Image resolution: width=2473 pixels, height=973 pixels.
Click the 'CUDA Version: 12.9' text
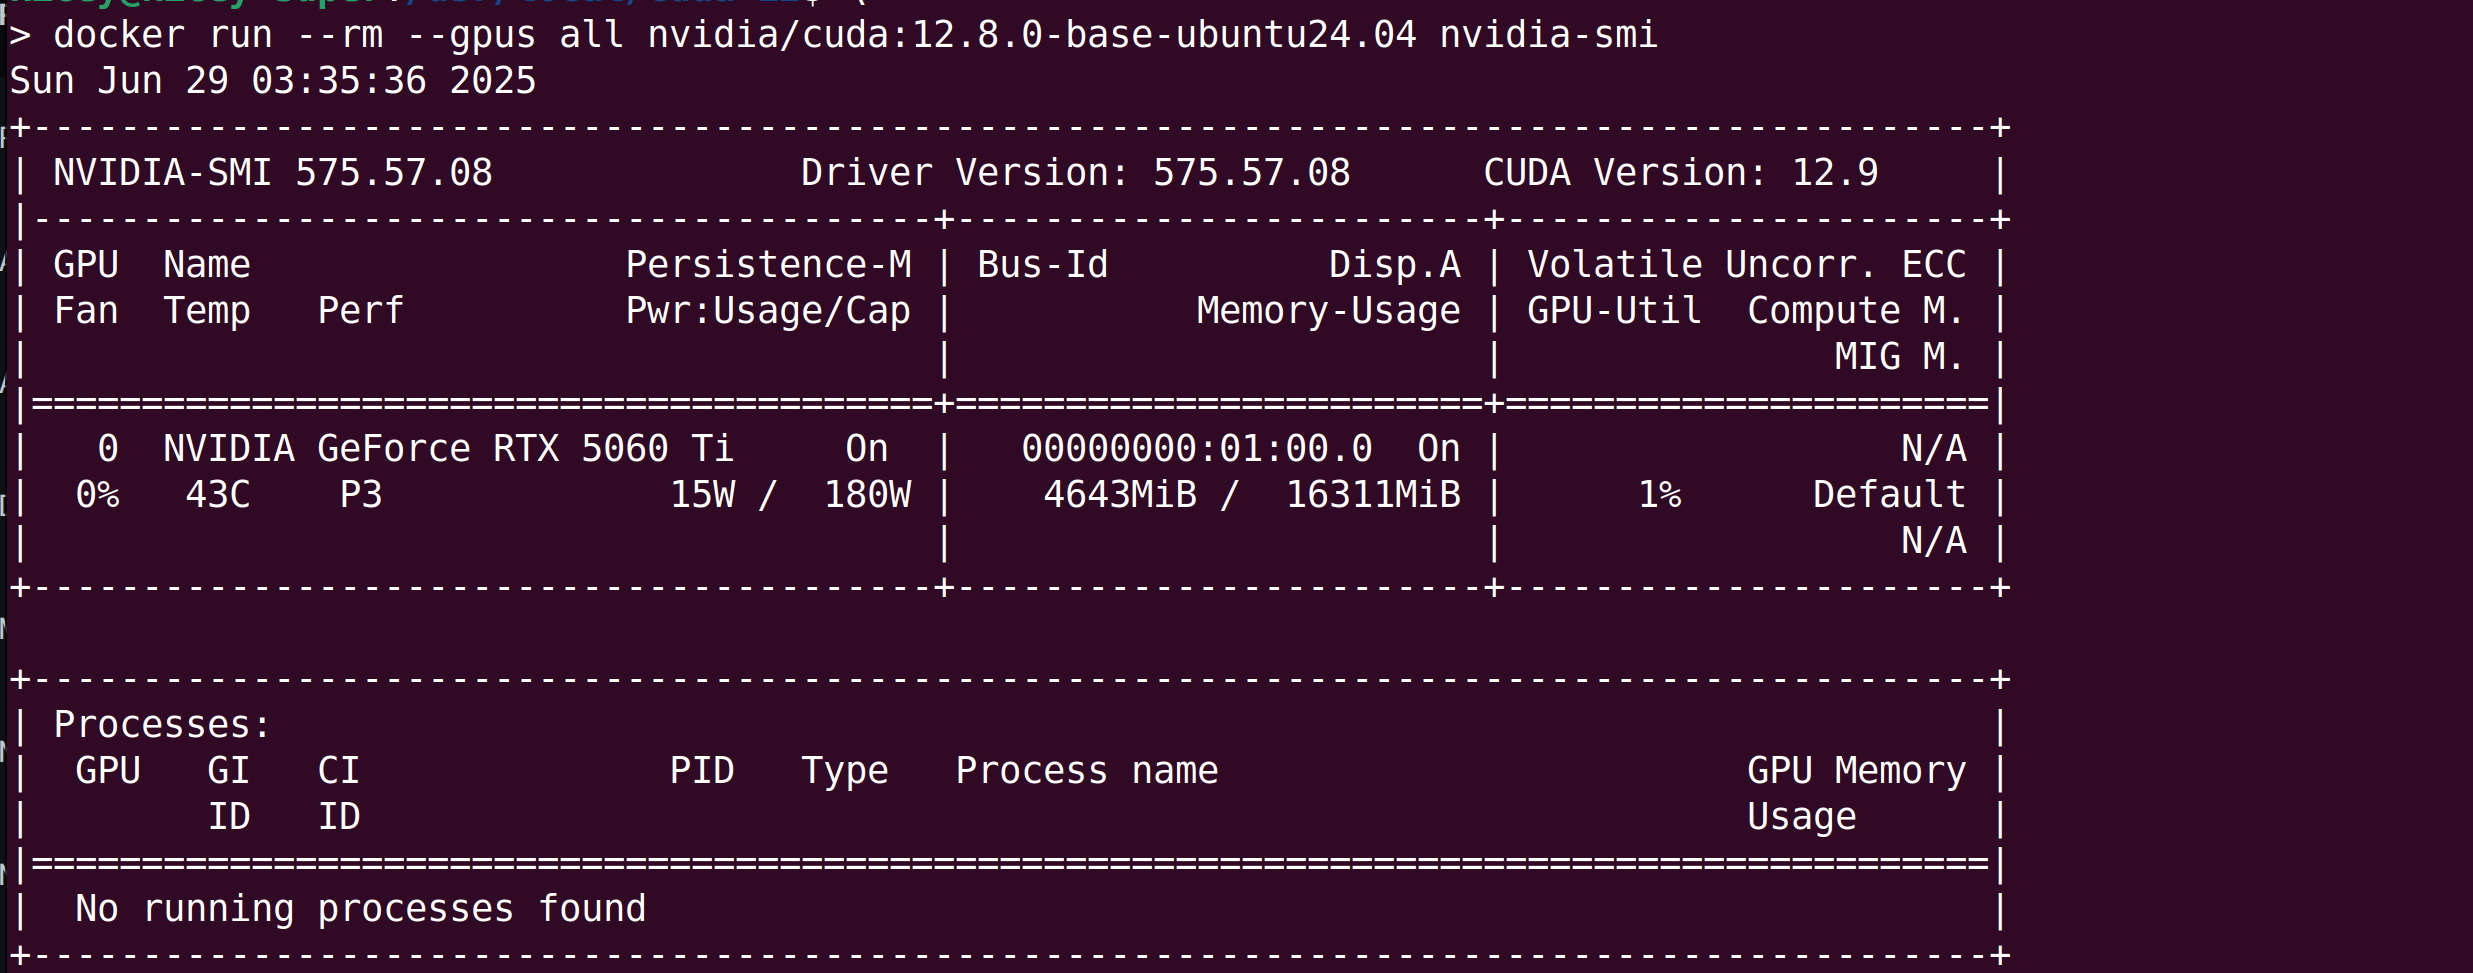(x=1681, y=173)
